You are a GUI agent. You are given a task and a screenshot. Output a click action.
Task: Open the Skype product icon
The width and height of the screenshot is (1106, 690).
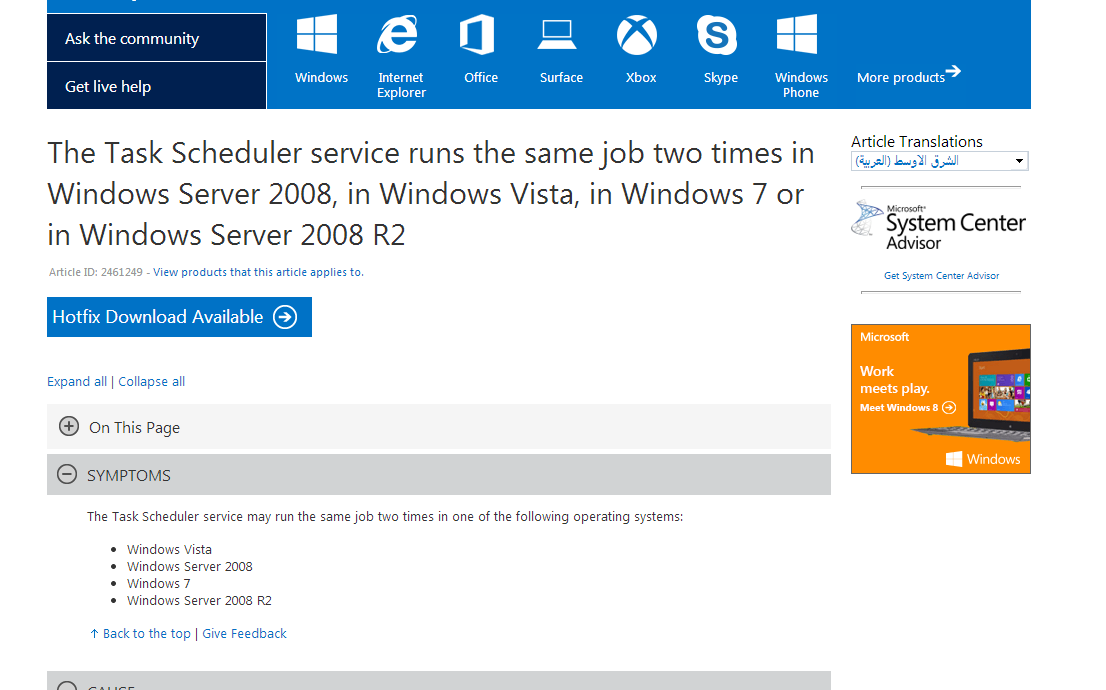point(717,35)
